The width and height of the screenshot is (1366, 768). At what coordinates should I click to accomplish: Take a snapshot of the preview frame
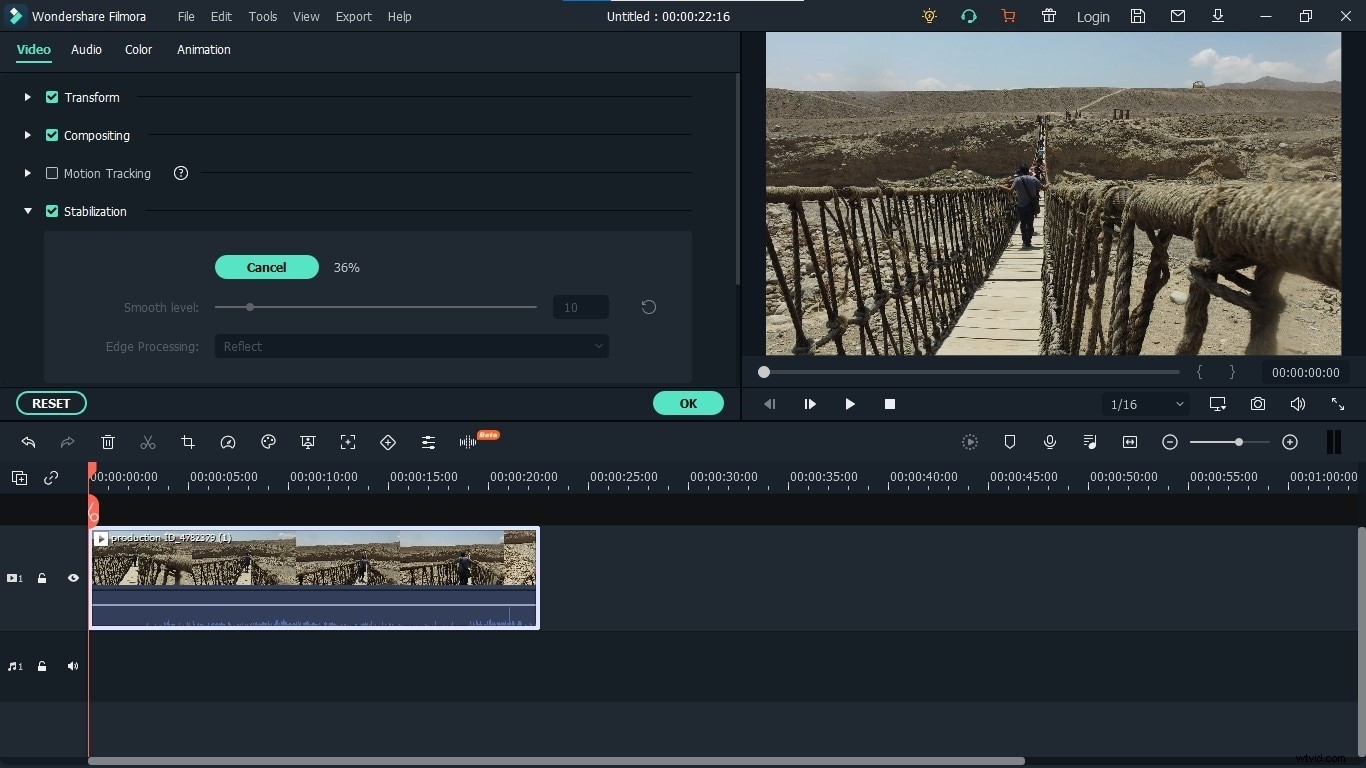tap(1258, 404)
